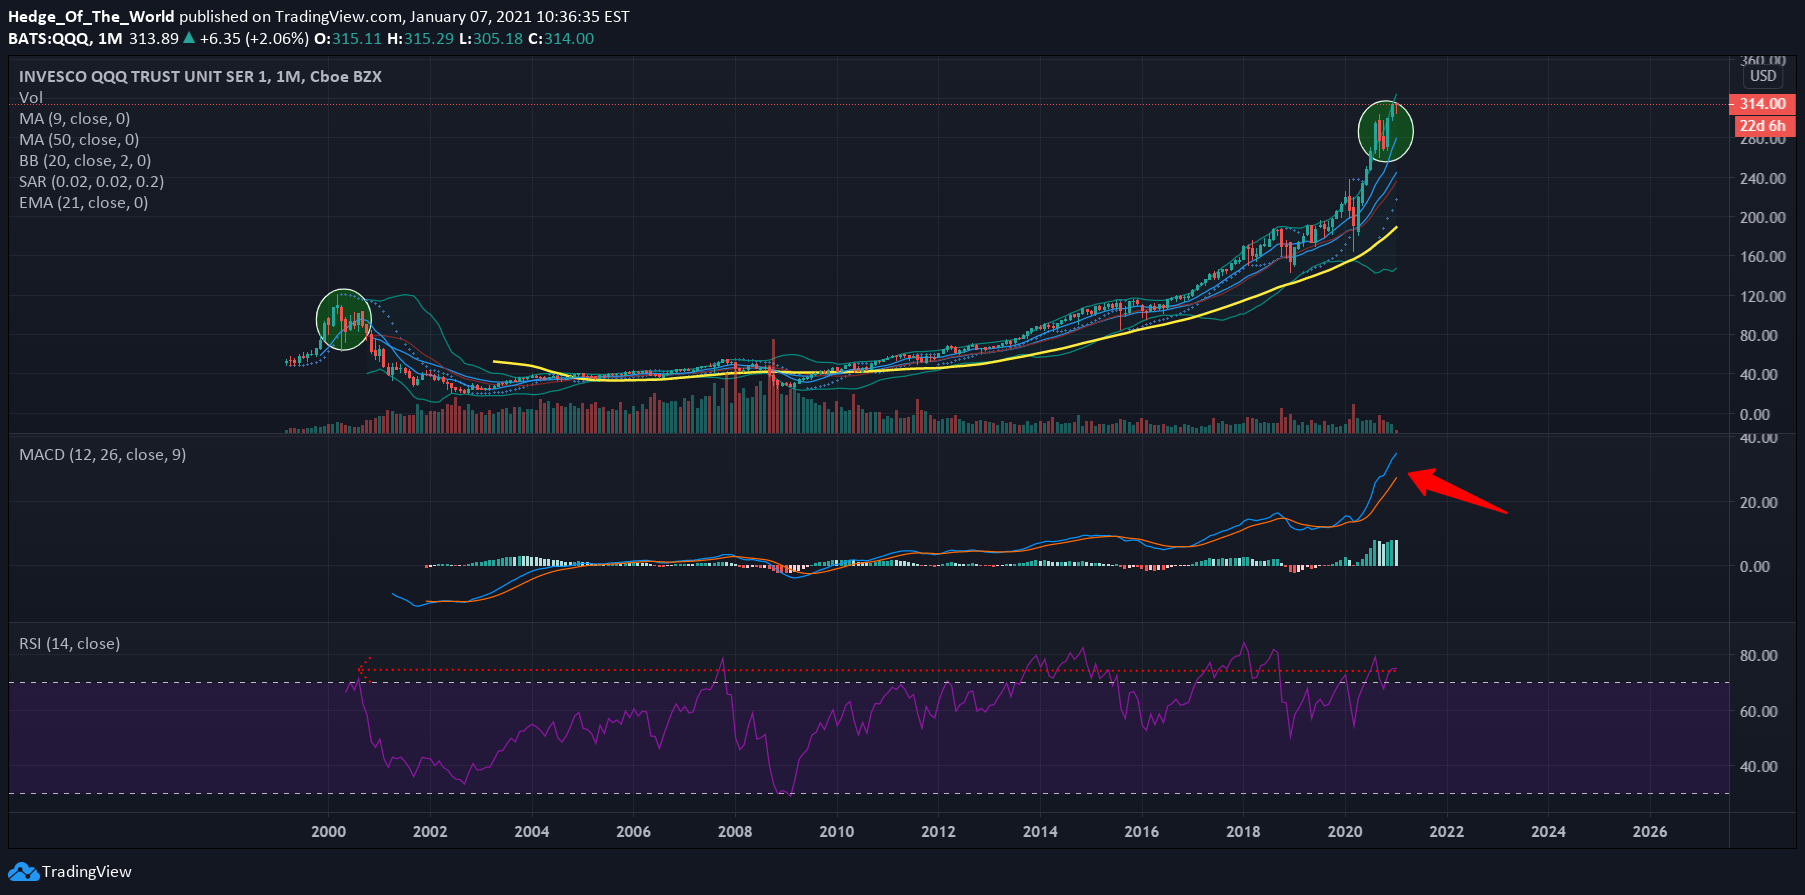Screen dimensions: 1805x895
Task: Click the 2020 label on time axis
Action: [x=1345, y=832]
